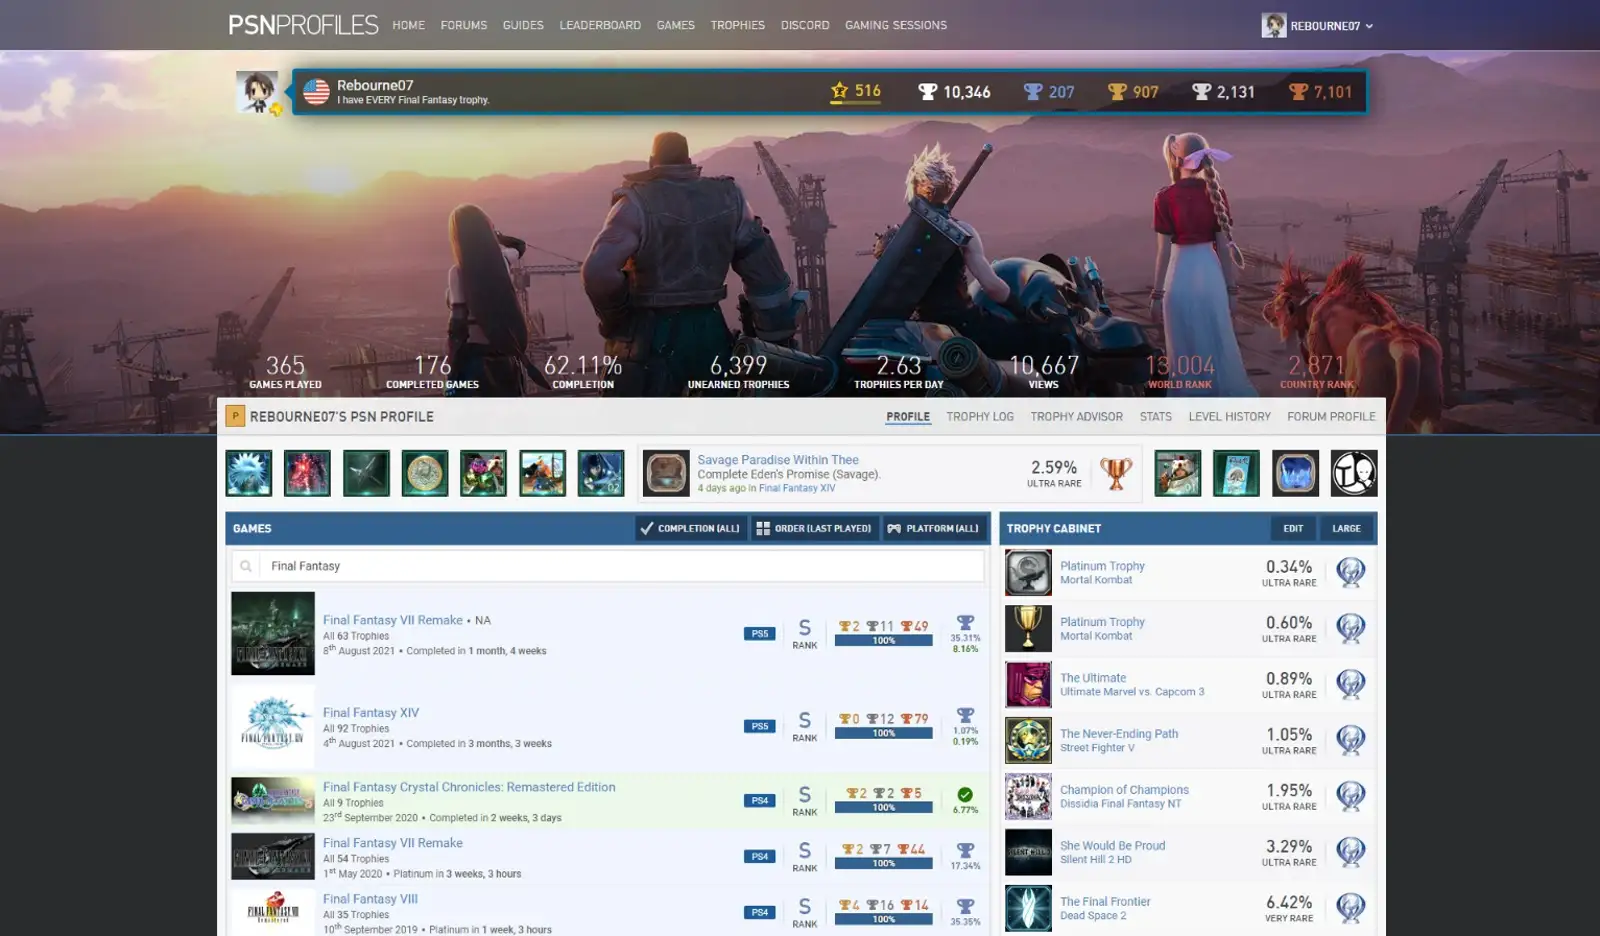Screen dimensions: 1600x936
Task: Click the Savage Paradise Within Thee trophy icon
Action: click(x=666, y=473)
